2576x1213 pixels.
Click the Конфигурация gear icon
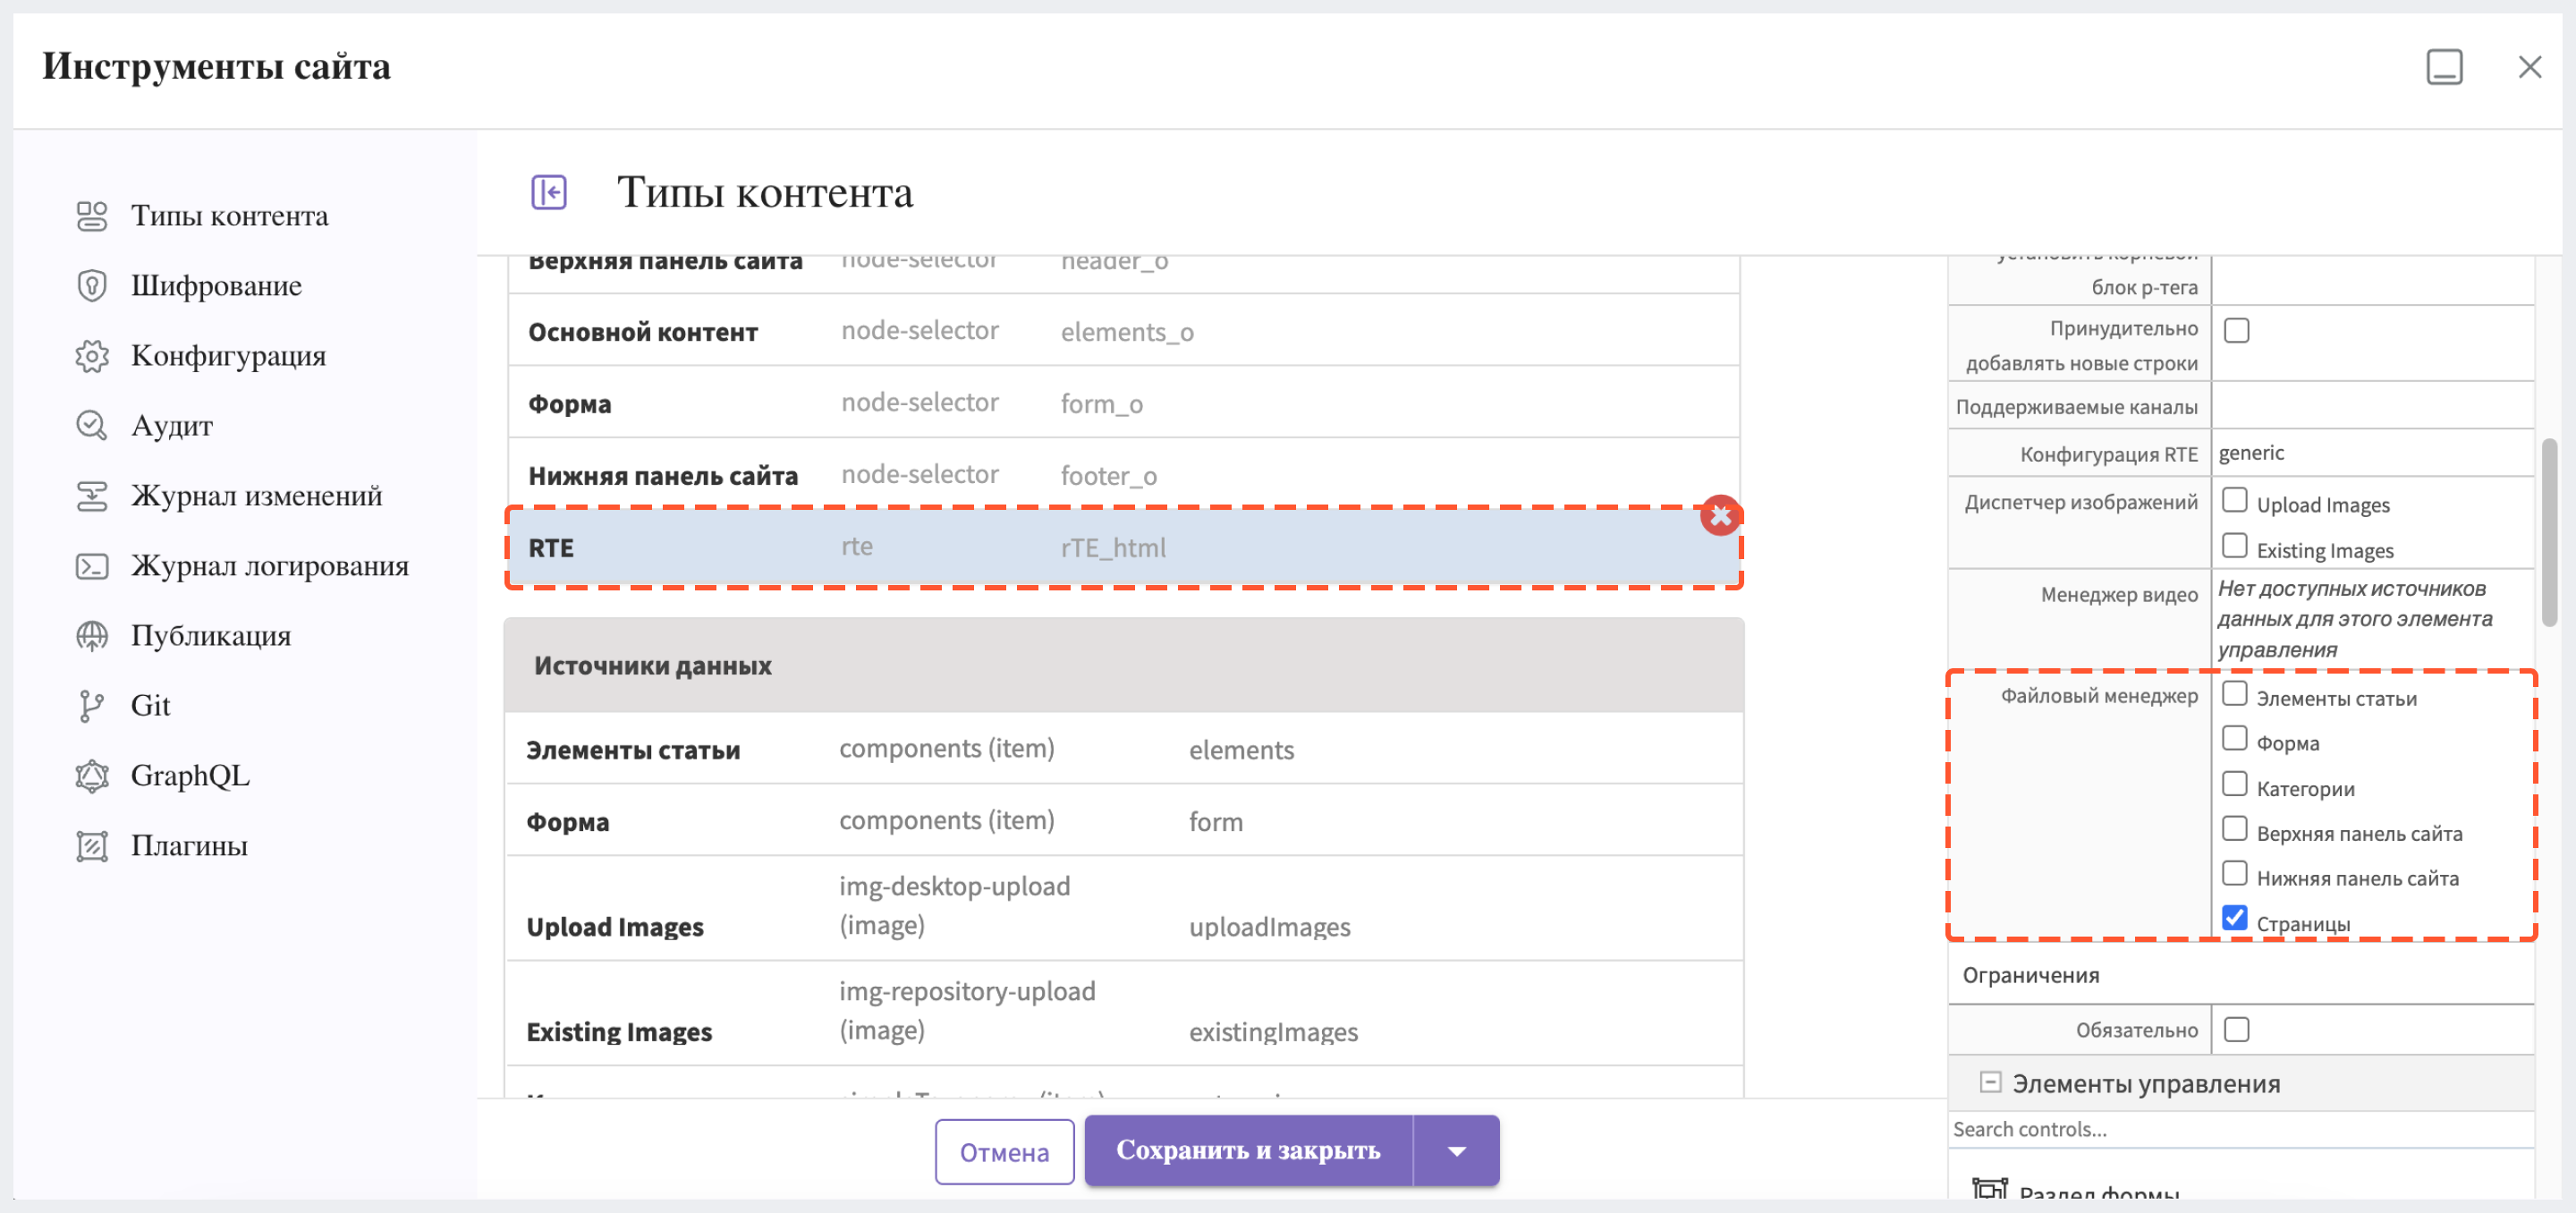92,356
